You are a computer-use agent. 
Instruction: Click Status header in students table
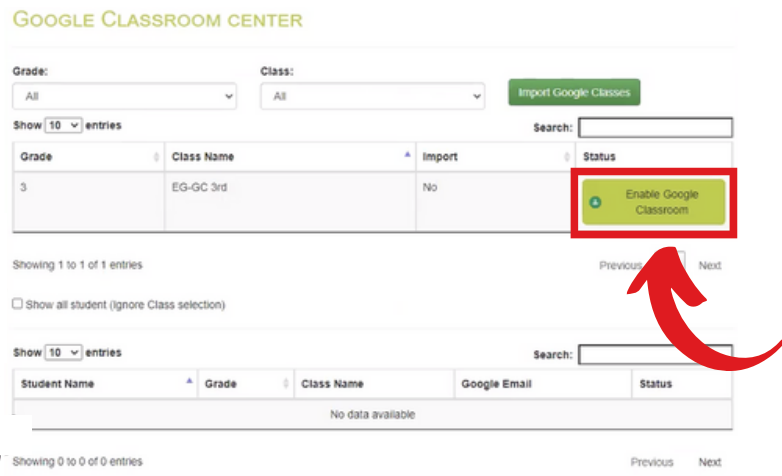[682, 384]
